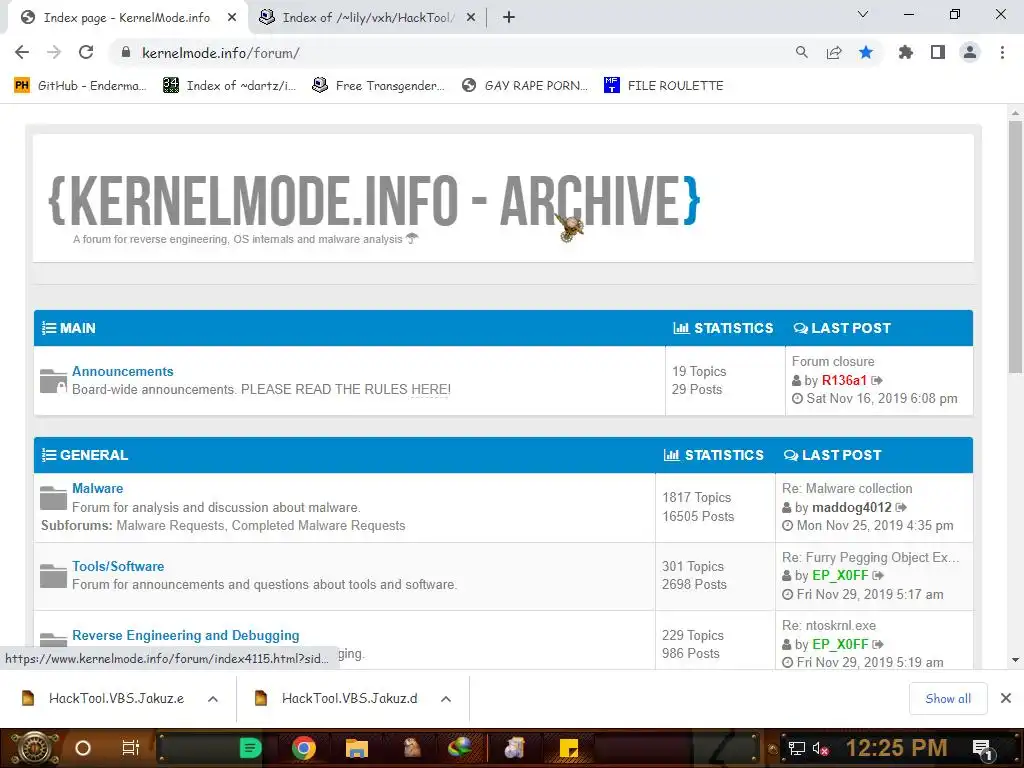
Task: Open the tab search chevron
Action: pos(863,14)
